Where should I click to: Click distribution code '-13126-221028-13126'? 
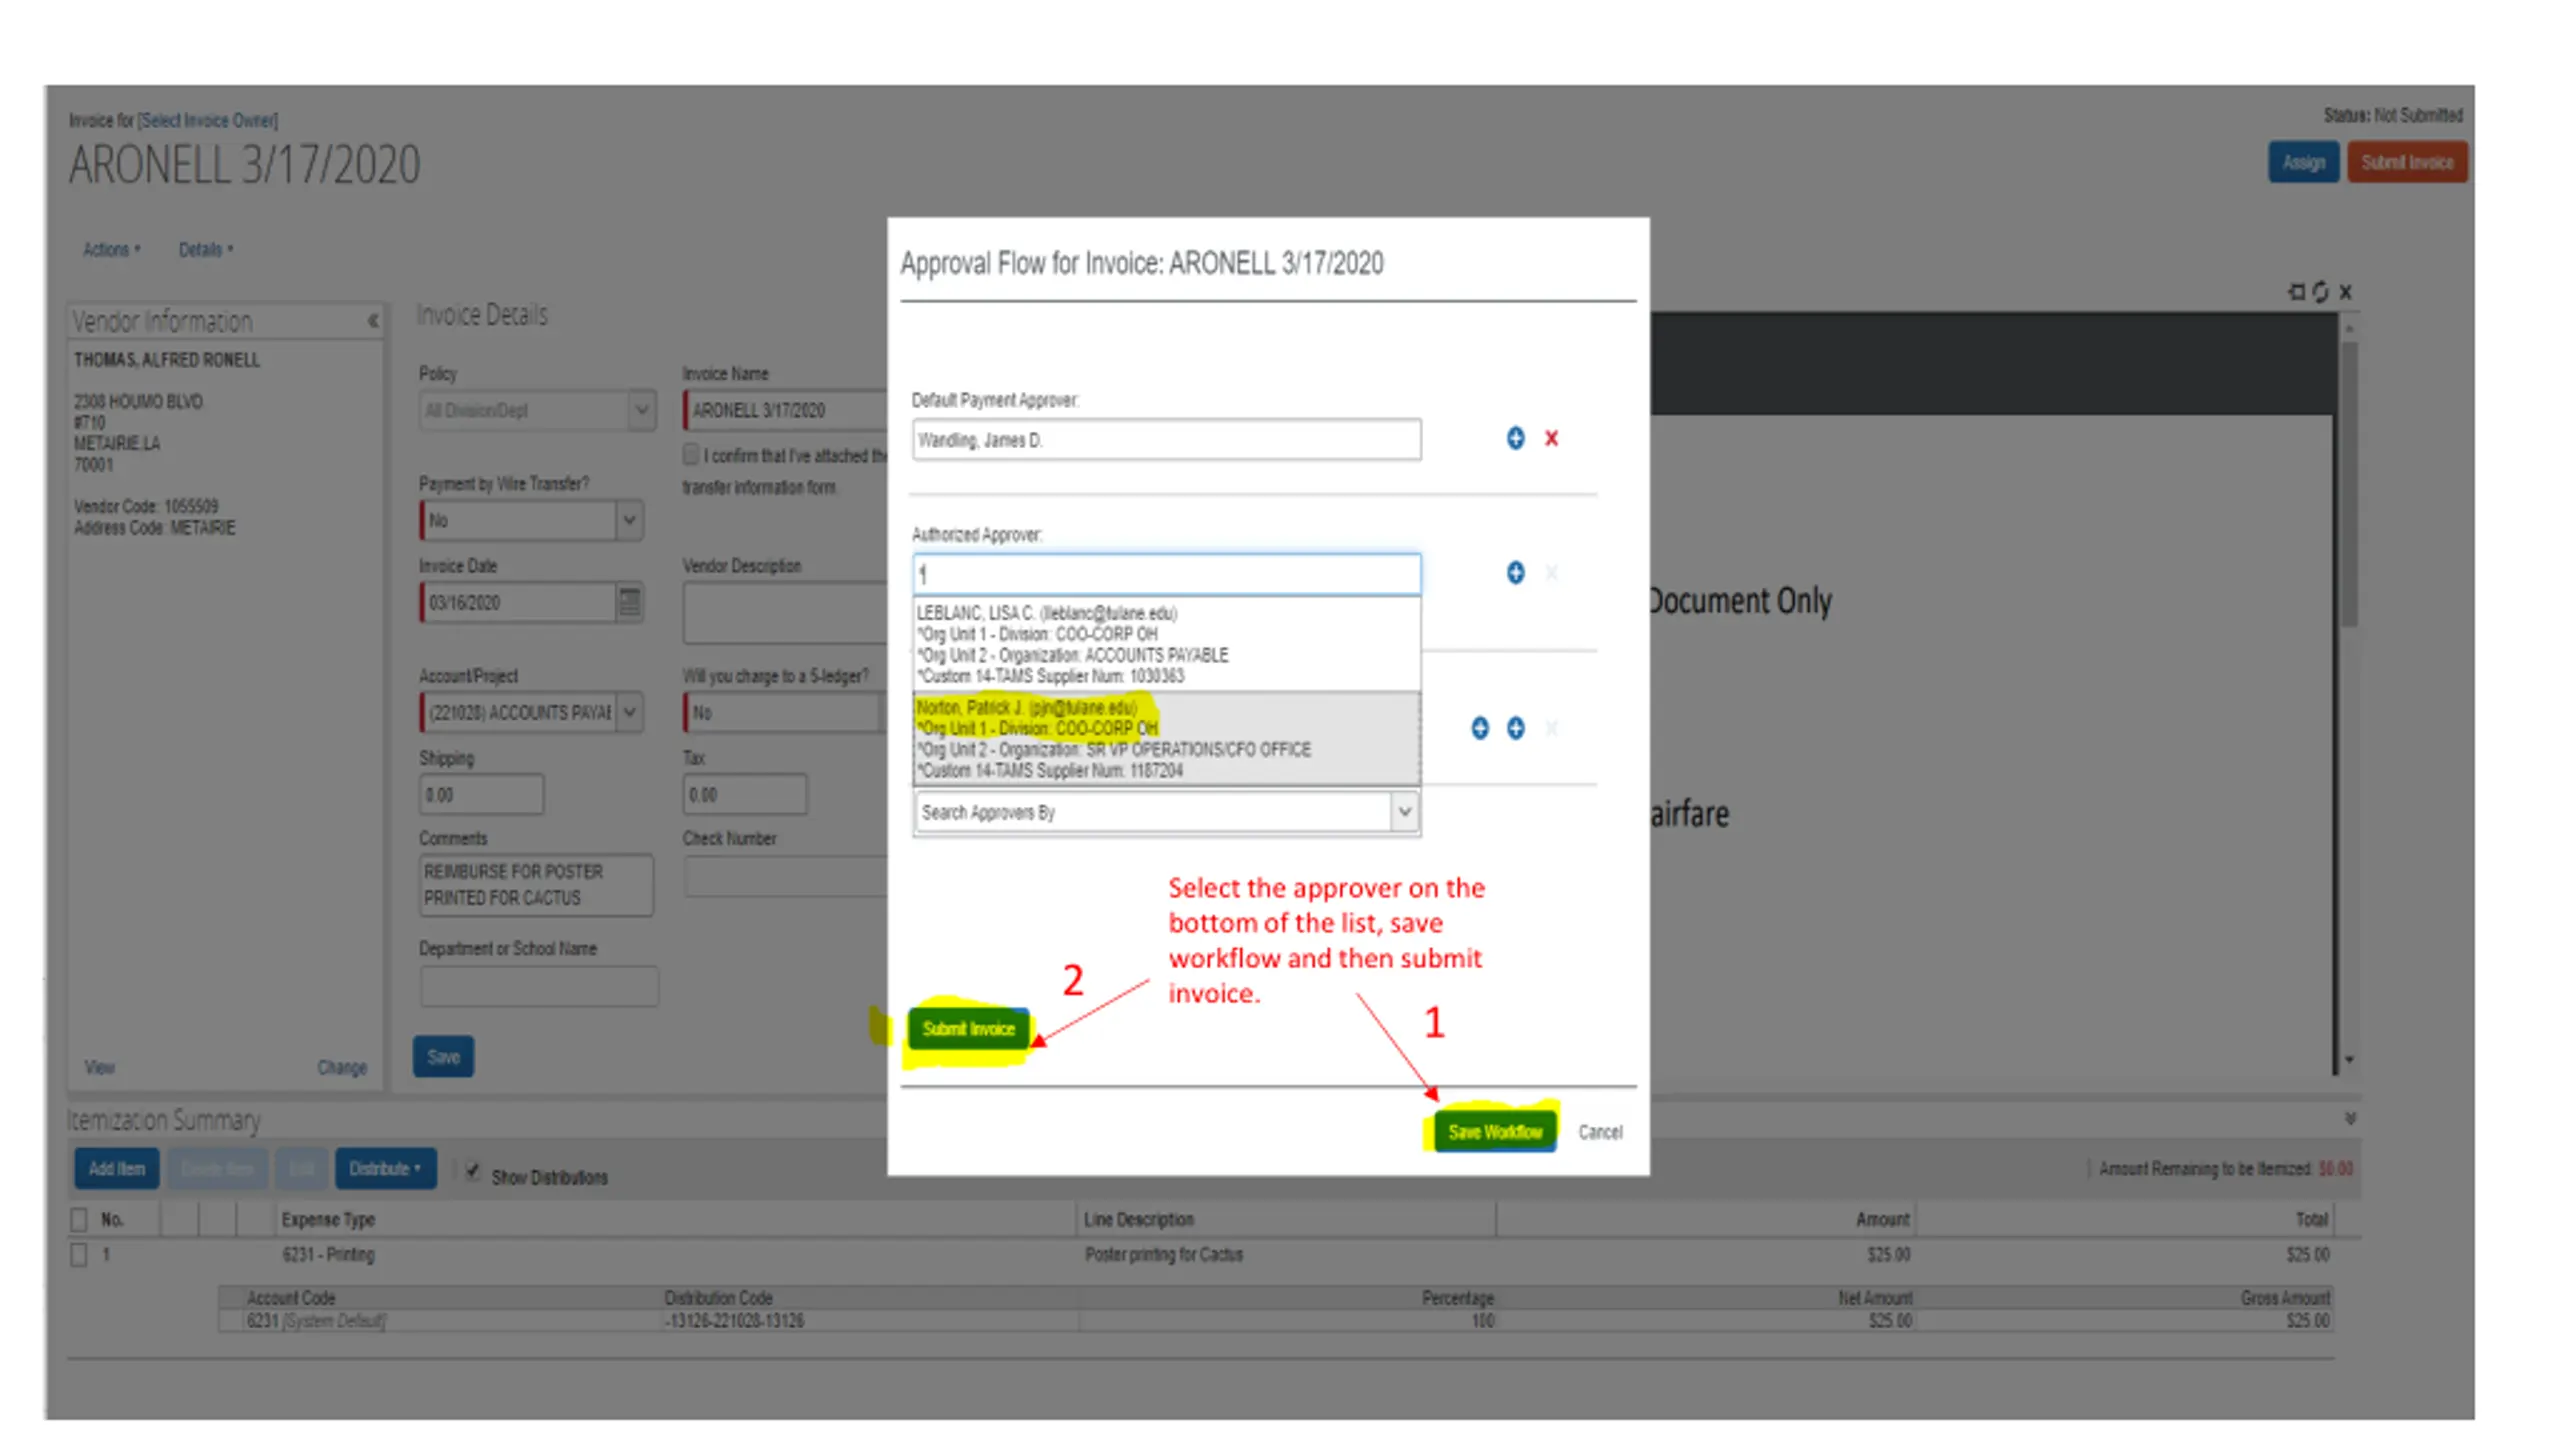[x=734, y=1320]
